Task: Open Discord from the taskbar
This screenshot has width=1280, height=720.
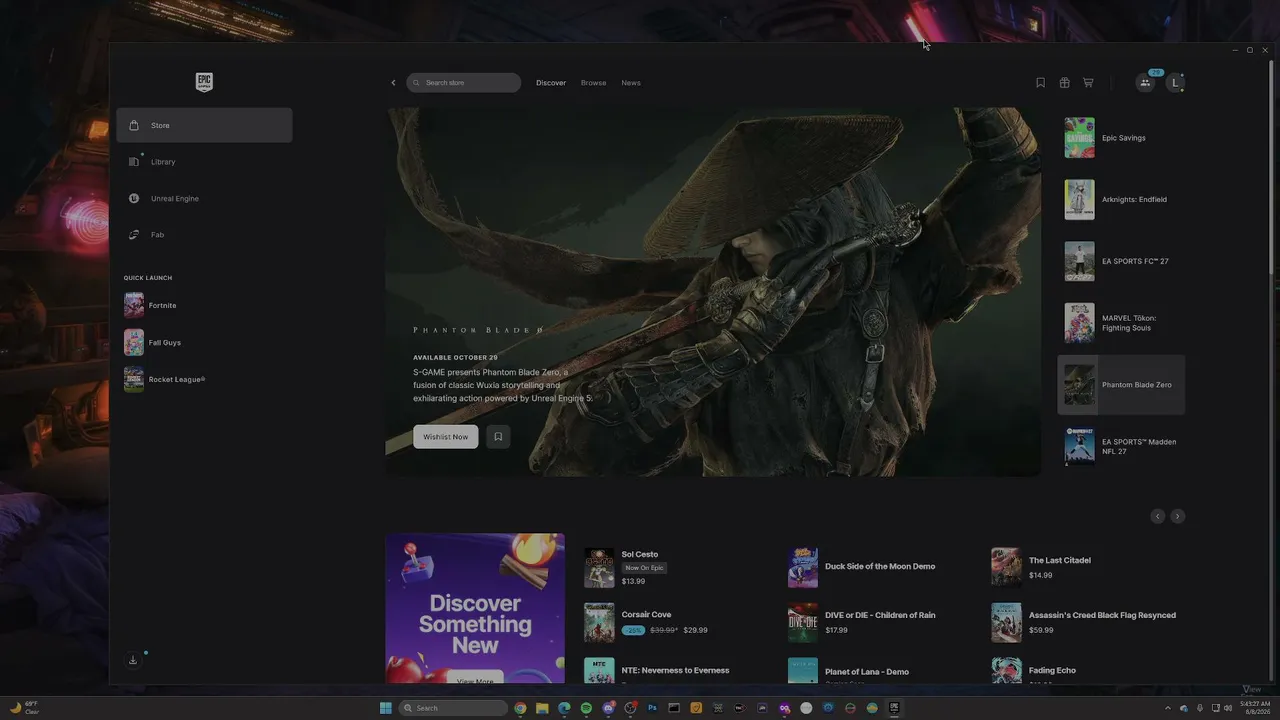Action: point(608,708)
